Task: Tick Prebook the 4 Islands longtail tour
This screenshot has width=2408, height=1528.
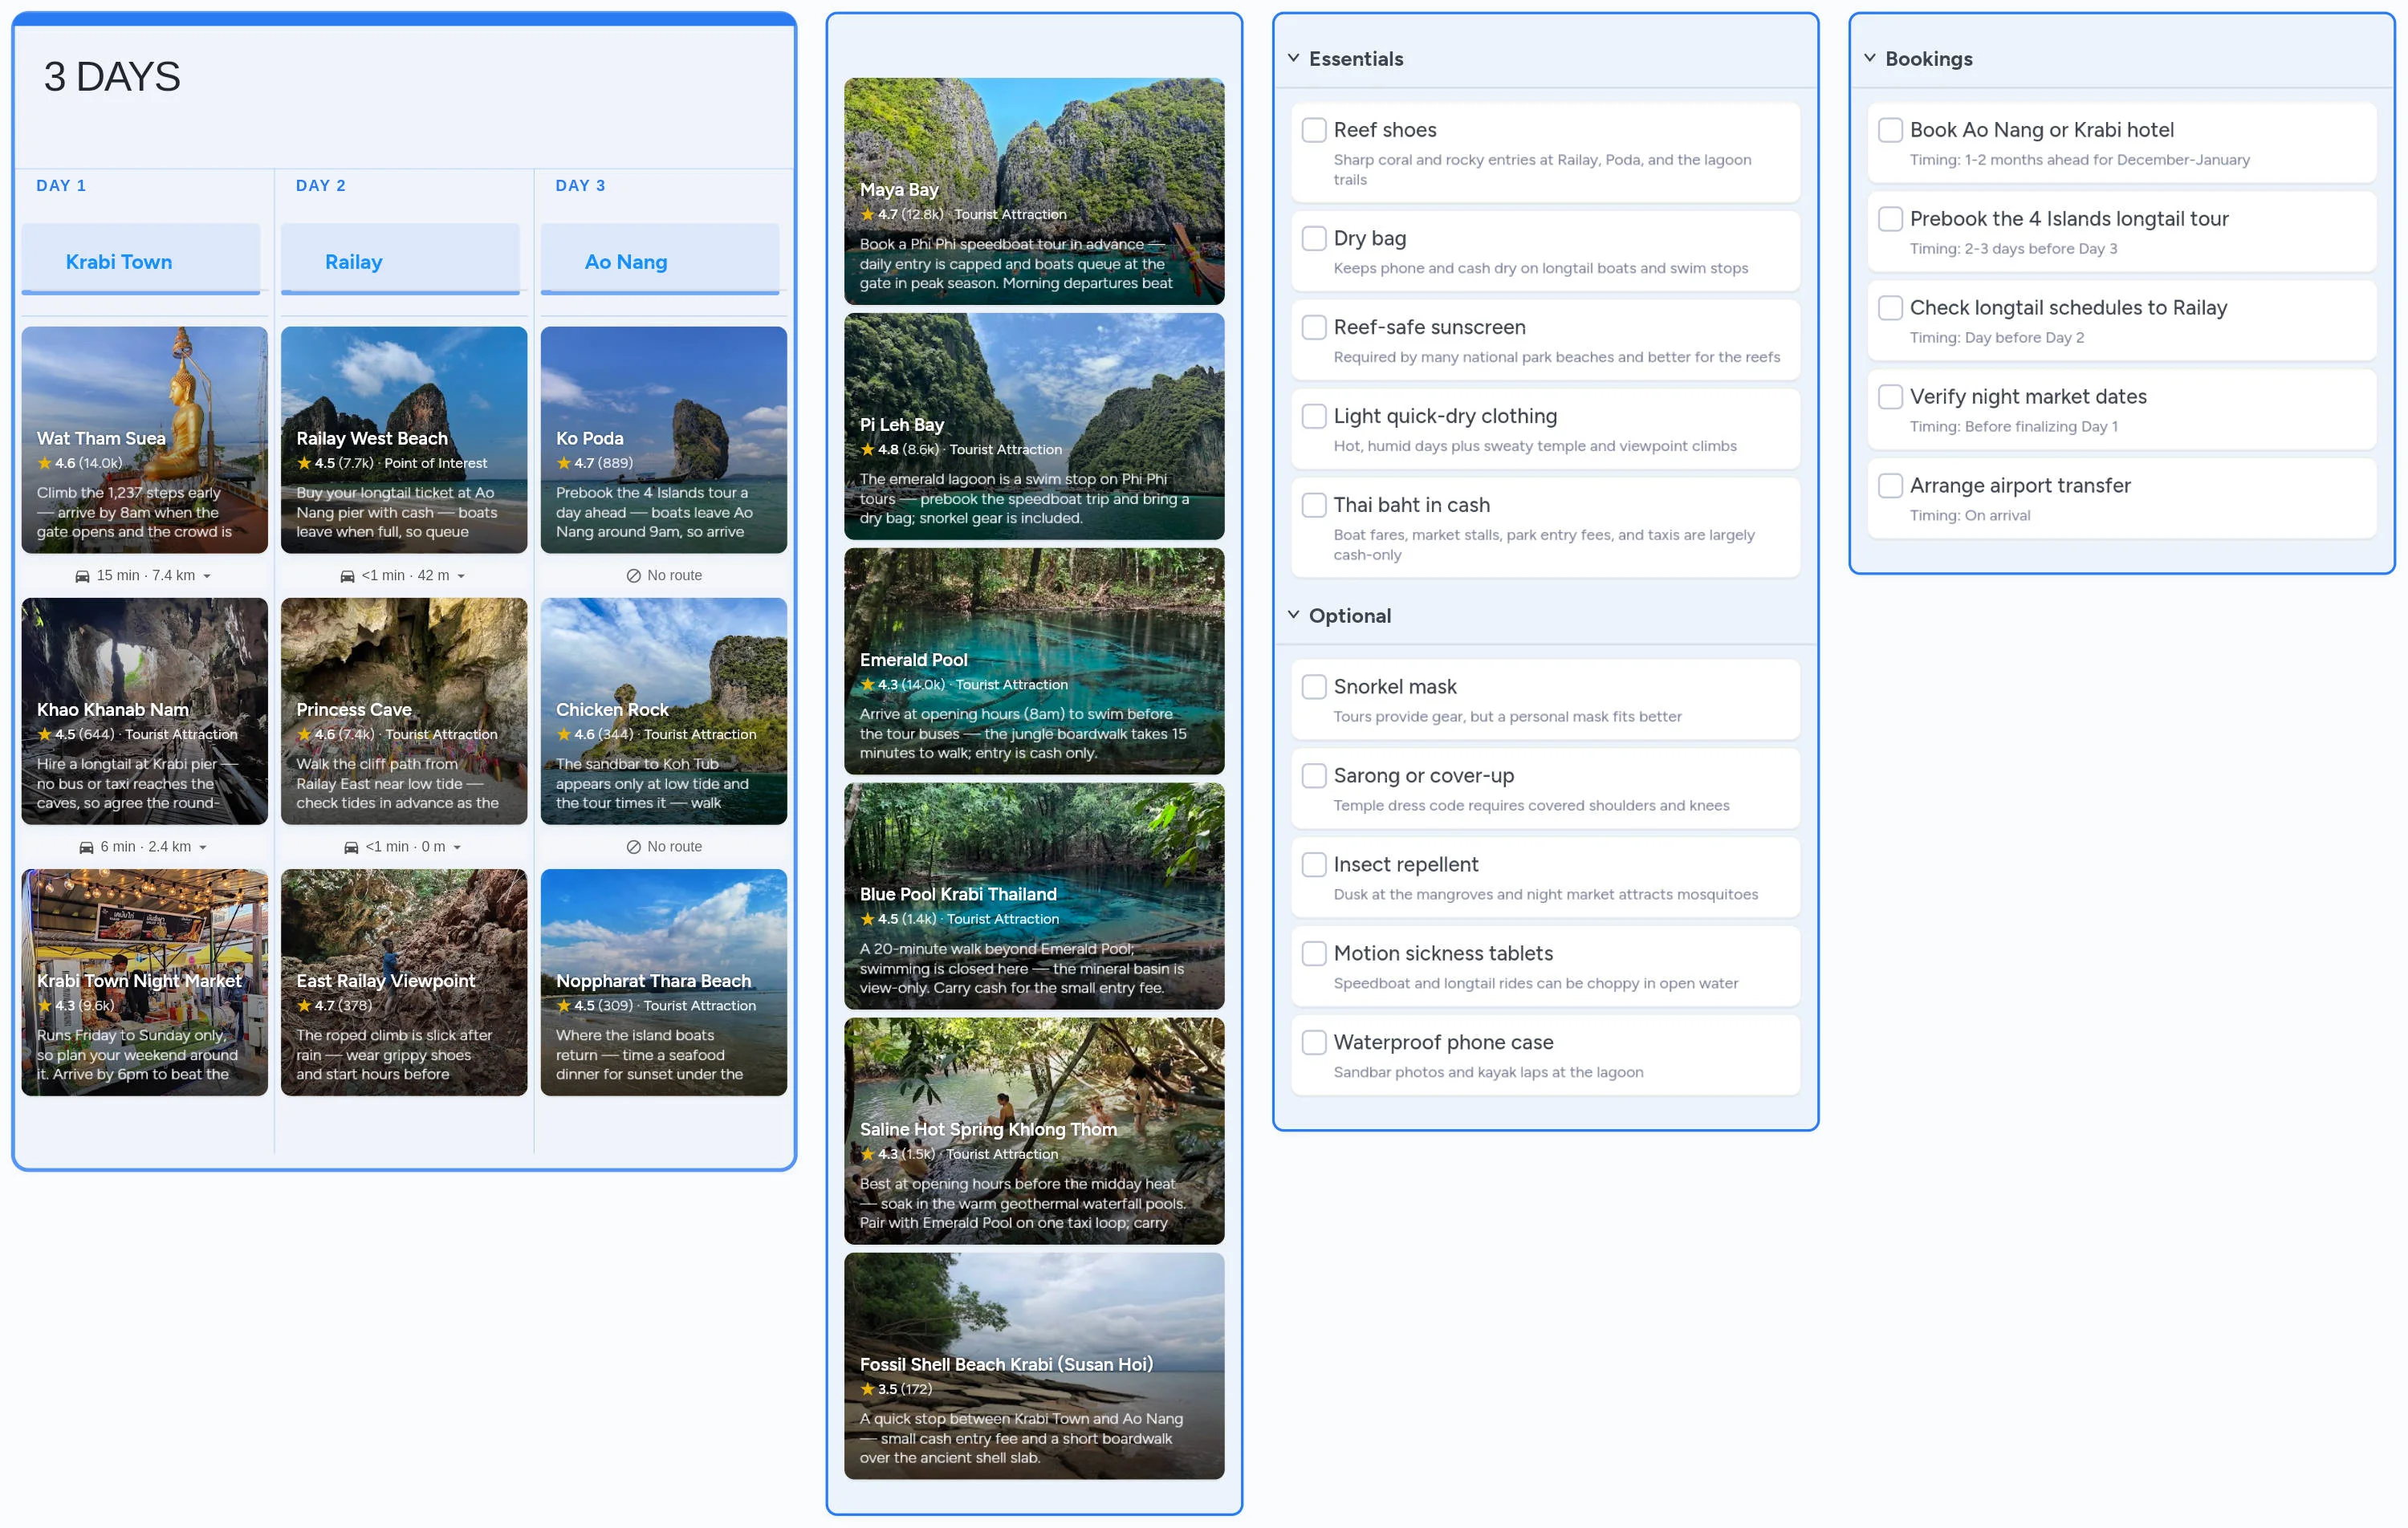Action: (1890, 219)
